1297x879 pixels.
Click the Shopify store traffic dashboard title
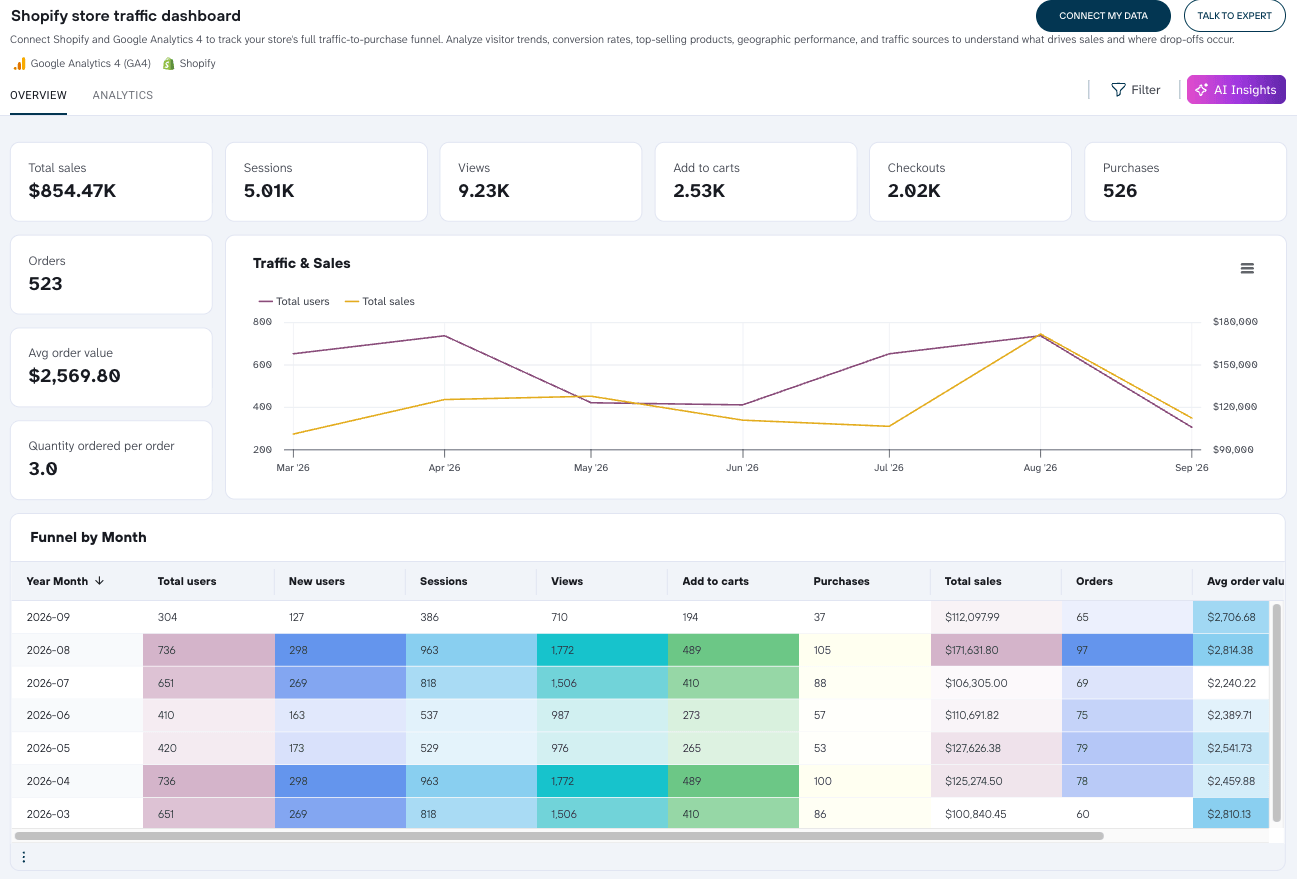tap(126, 16)
